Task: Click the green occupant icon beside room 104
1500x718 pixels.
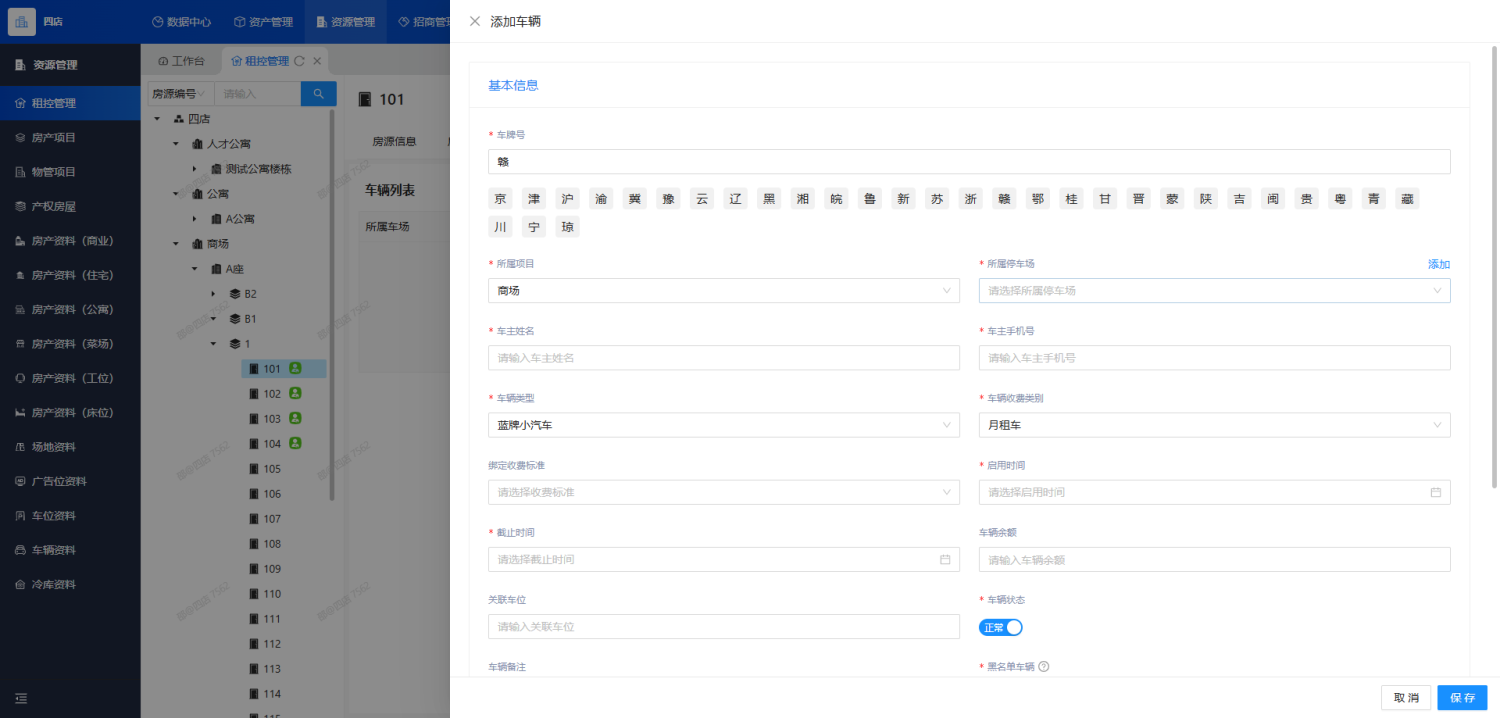Action: [295, 443]
